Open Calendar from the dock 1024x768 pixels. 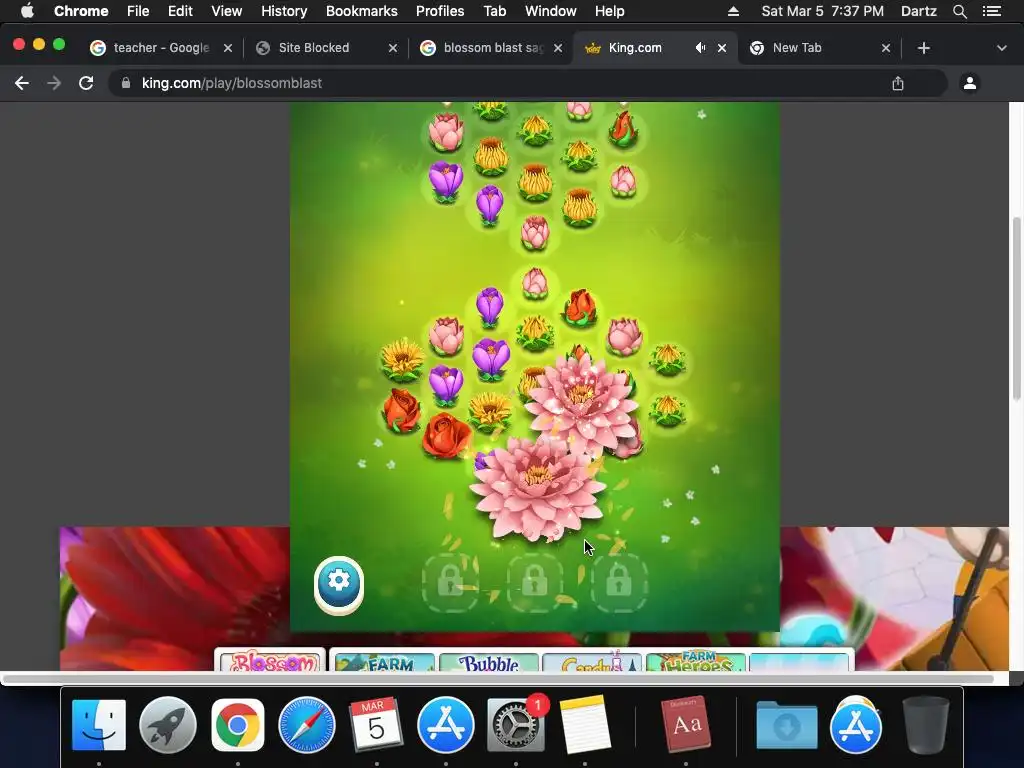click(x=376, y=725)
